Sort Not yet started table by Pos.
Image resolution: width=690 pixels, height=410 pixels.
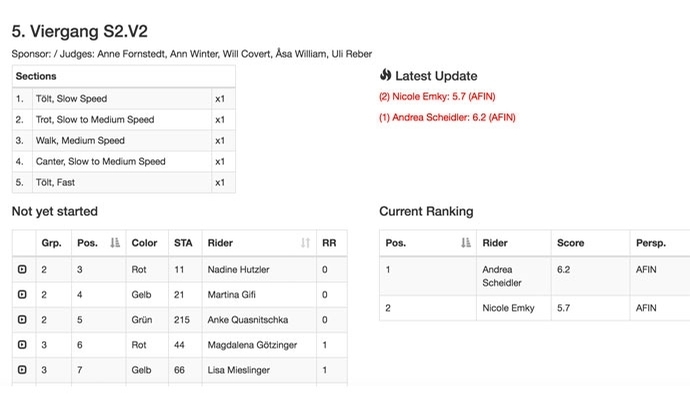click(x=115, y=243)
